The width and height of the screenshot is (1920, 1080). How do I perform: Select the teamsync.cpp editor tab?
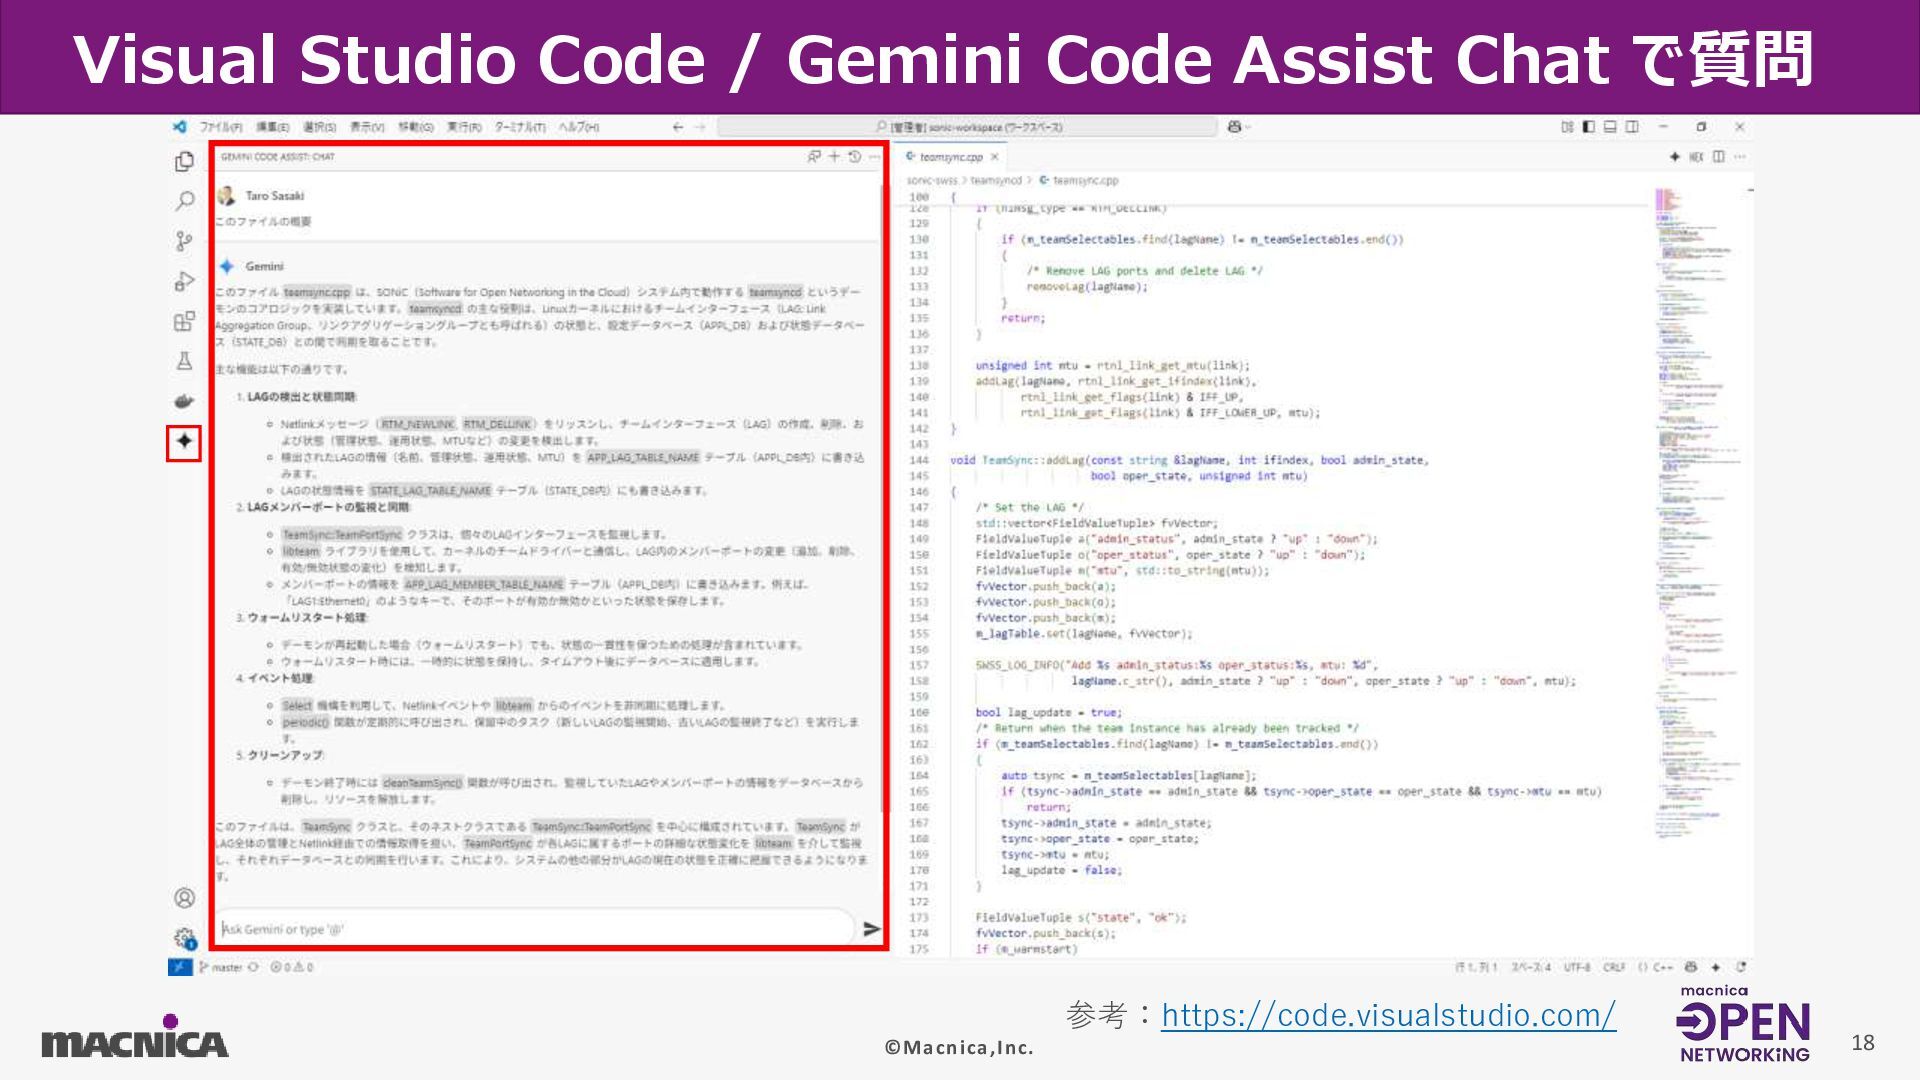coord(950,157)
